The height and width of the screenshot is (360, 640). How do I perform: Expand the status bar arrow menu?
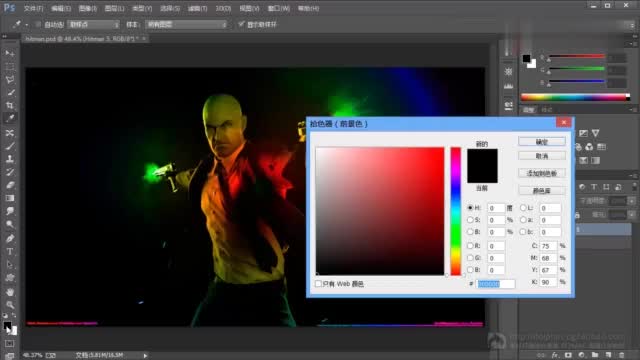coord(145,356)
